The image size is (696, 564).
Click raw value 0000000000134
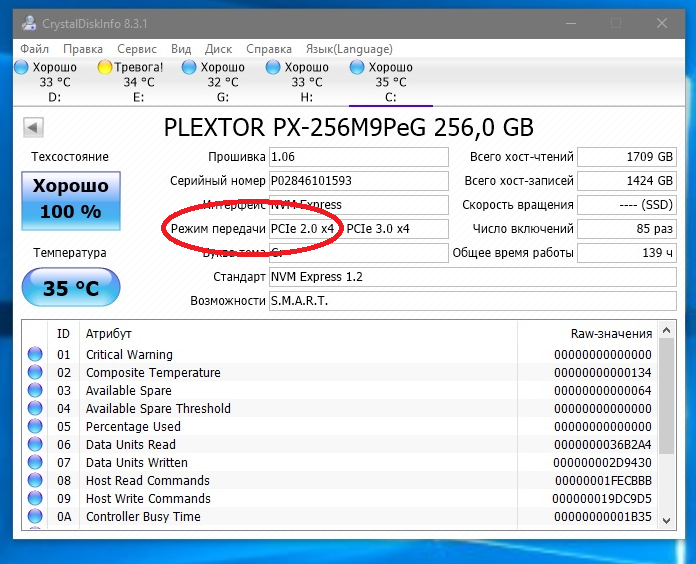tap(603, 373)
